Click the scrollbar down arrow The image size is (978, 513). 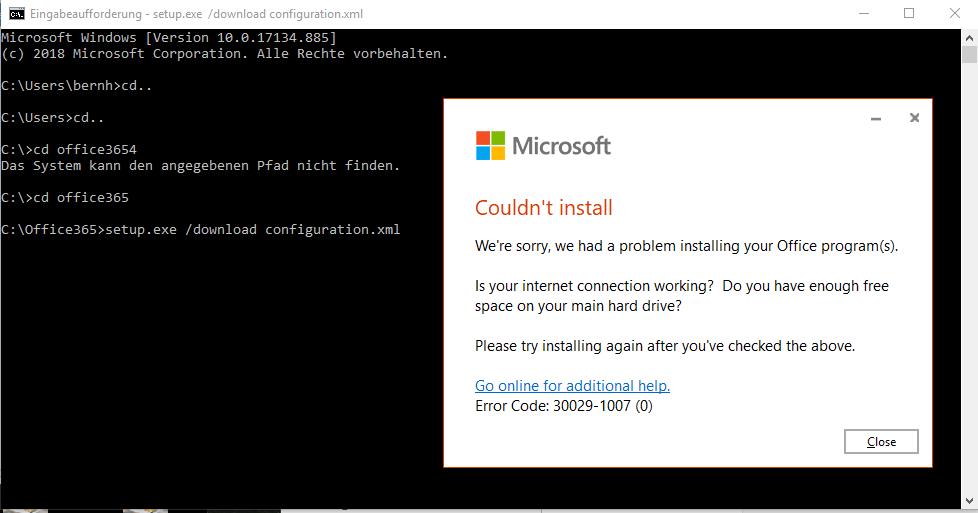point(969,501)
